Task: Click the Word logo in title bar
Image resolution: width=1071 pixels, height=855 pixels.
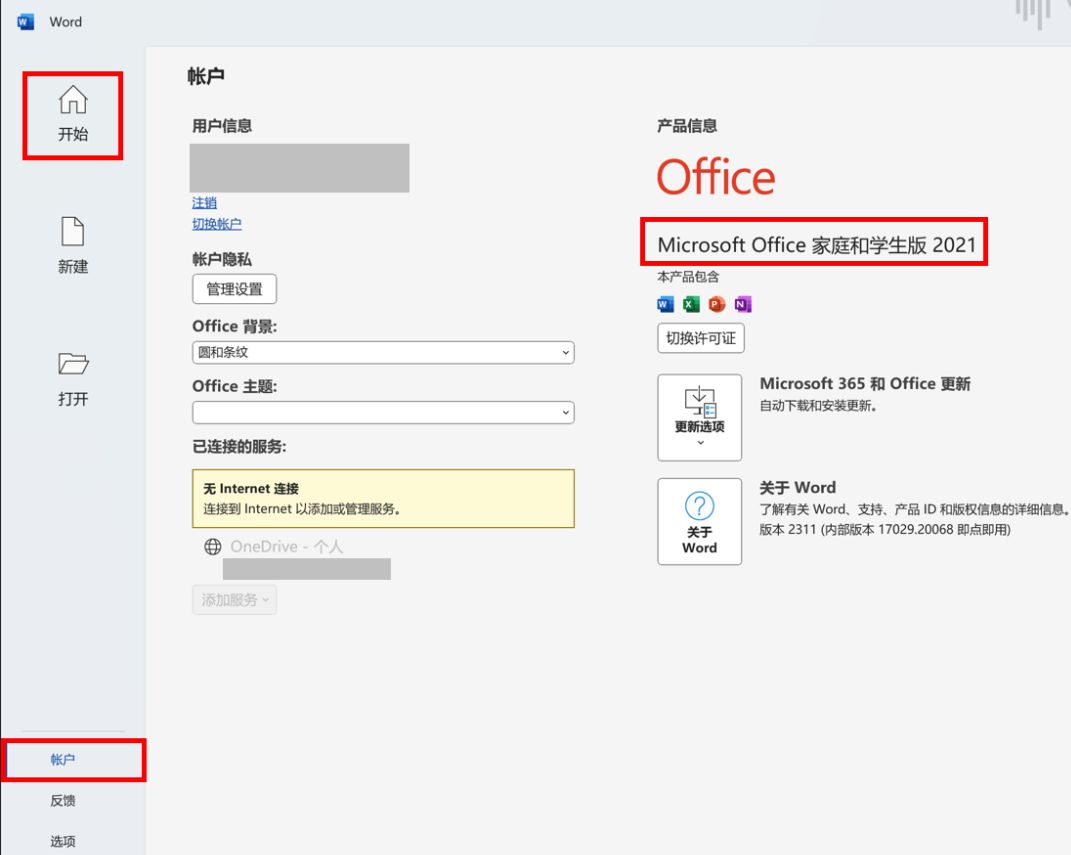Action: 25,22
